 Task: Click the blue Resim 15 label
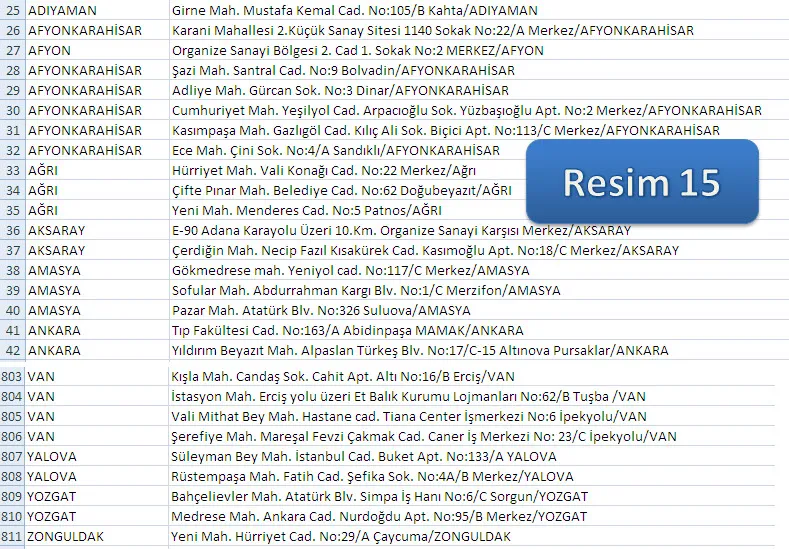point(641,181)
